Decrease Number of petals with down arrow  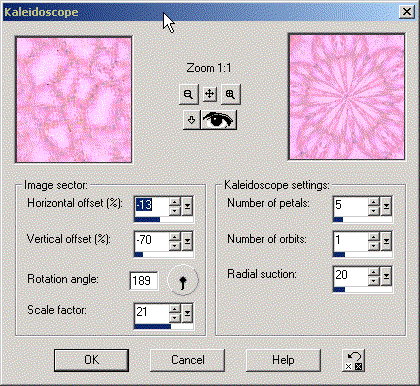click(x=374, y=211)
